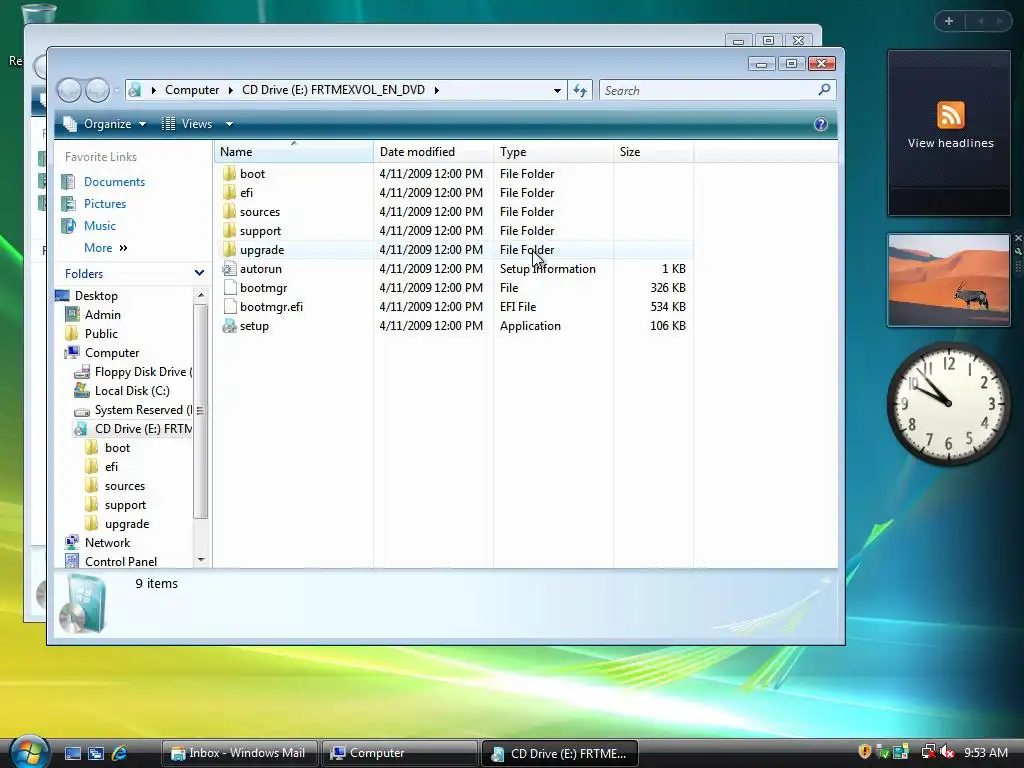This screenshot has height=768, width=1024.
Task: Show More favorite links
Action: tap(105, 248)
